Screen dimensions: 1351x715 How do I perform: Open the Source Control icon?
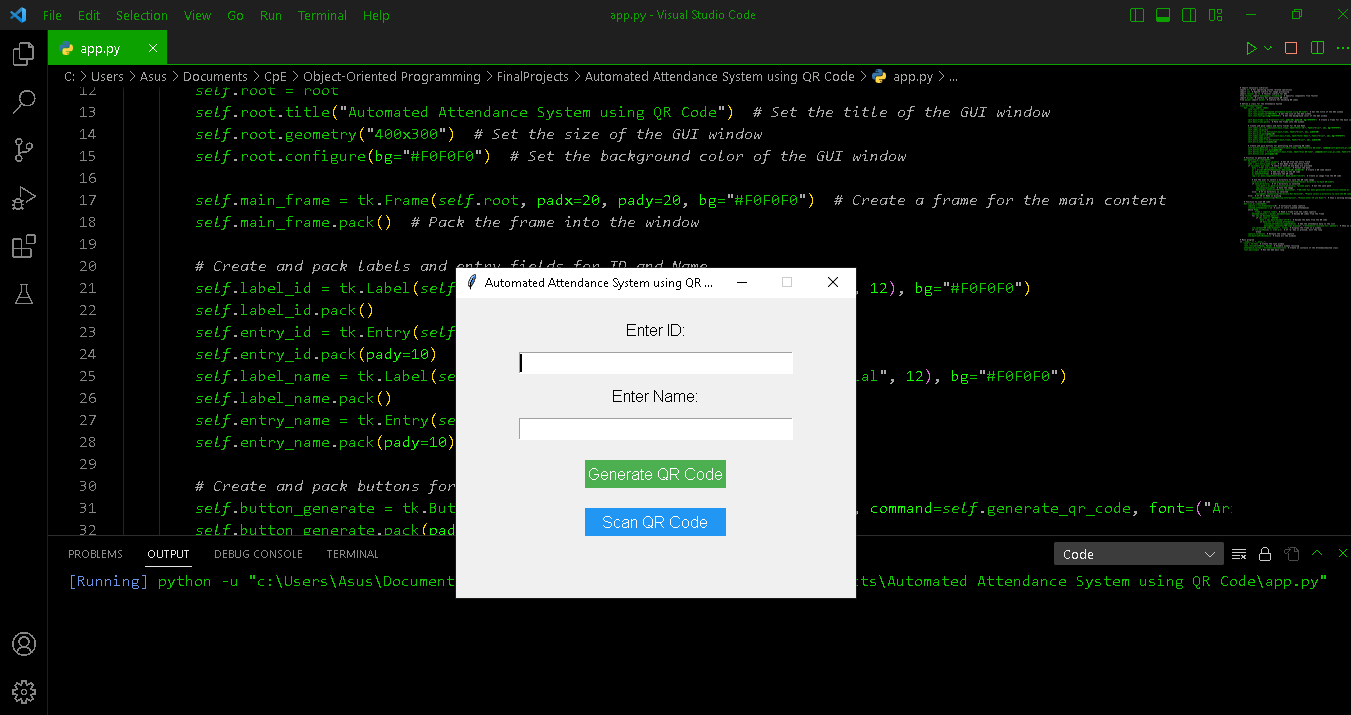click(x=23, y=149)
